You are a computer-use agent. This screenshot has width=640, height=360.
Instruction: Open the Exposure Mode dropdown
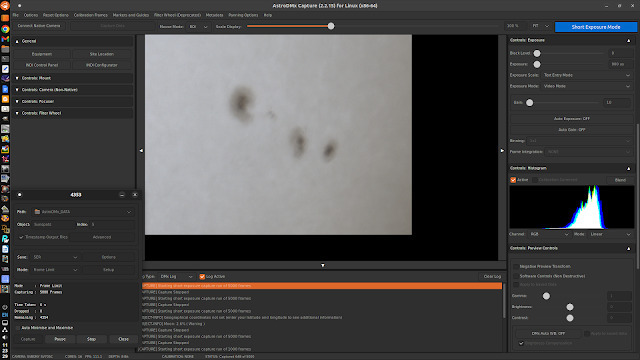(x=586, y=86)
